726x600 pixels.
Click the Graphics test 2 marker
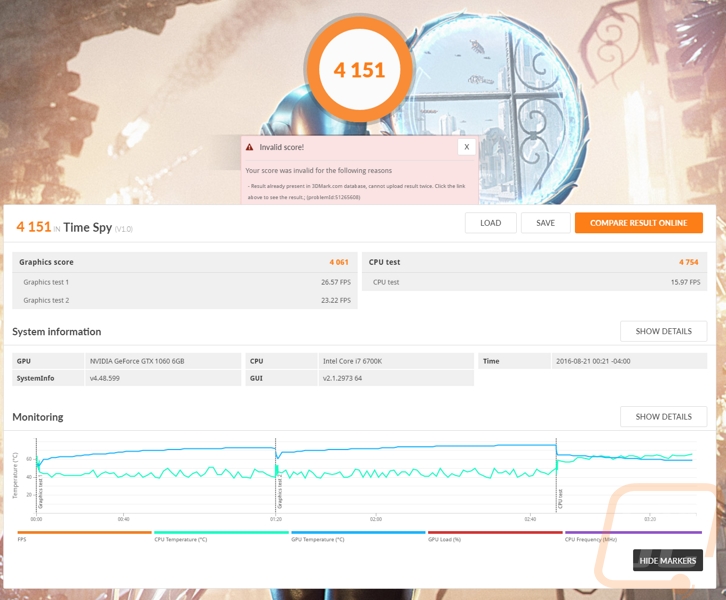280,492
